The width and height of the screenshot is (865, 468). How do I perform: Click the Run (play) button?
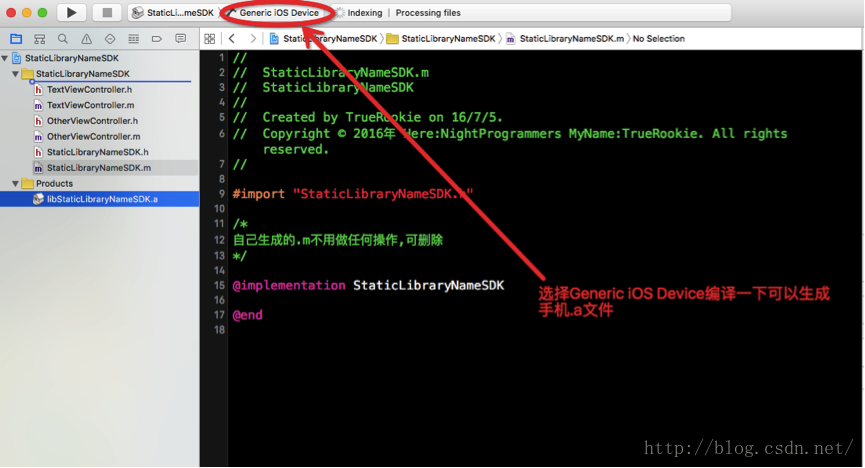point(71,12)
